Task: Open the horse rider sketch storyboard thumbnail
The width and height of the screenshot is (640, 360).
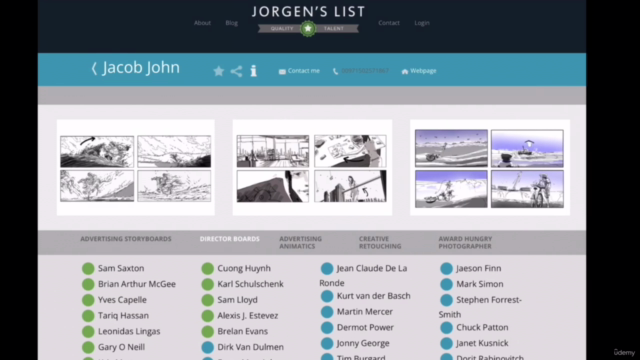Action: click(x=136, y=167)
